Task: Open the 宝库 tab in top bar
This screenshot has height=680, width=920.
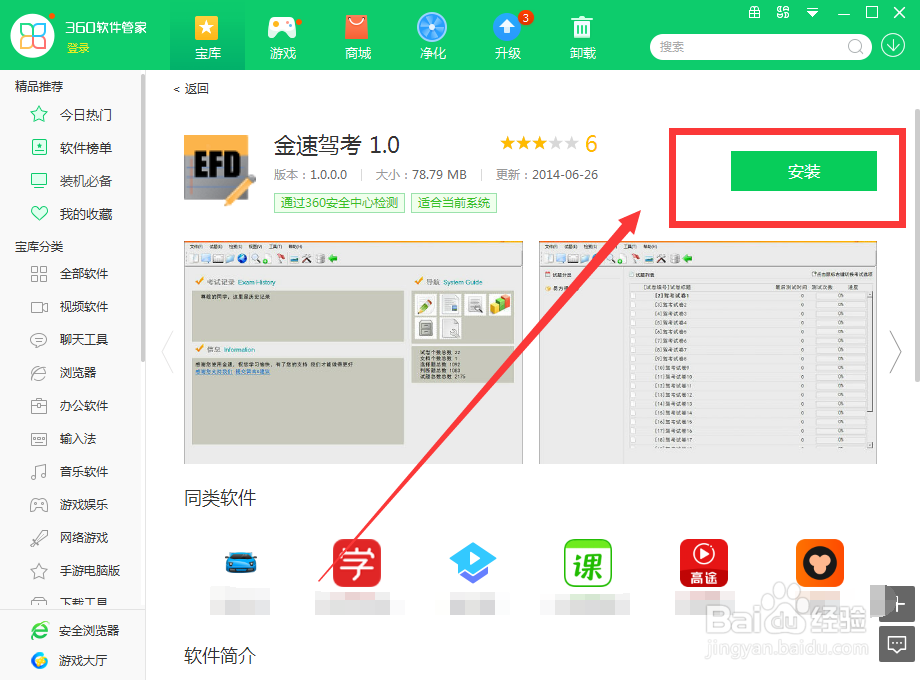Action: click(207, 36)
